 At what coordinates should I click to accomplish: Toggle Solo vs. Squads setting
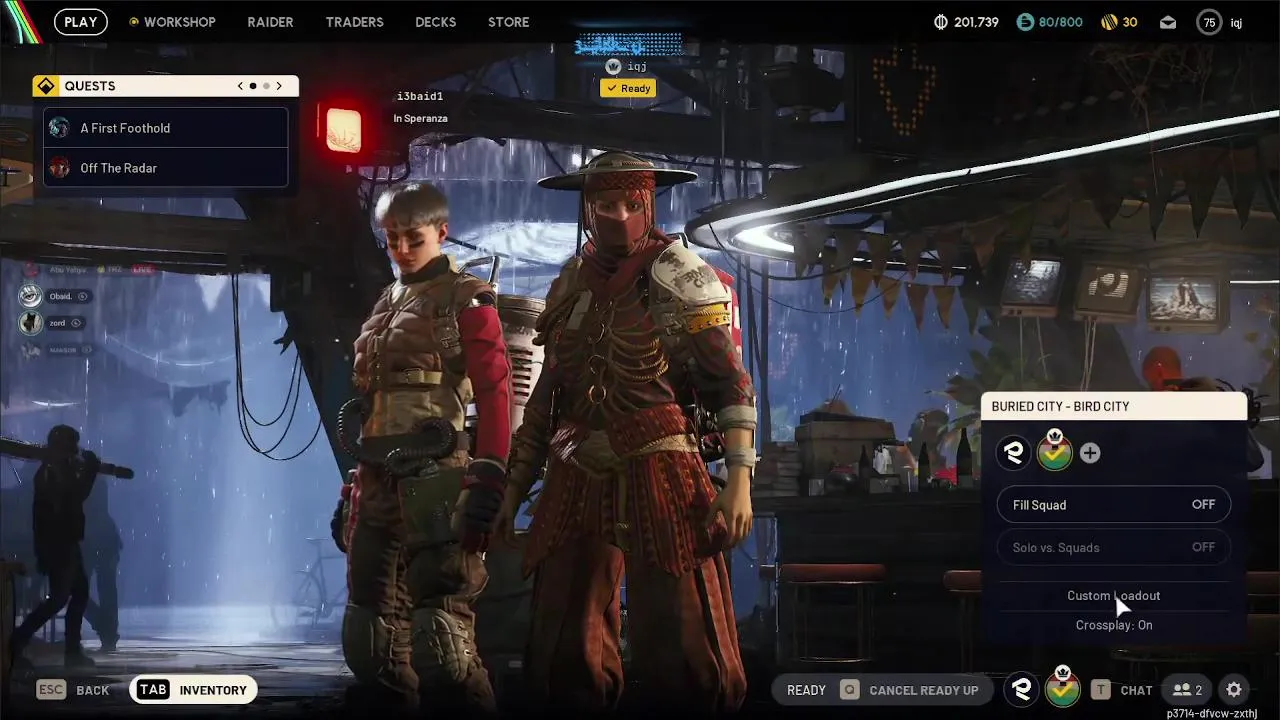(1114, 547)
